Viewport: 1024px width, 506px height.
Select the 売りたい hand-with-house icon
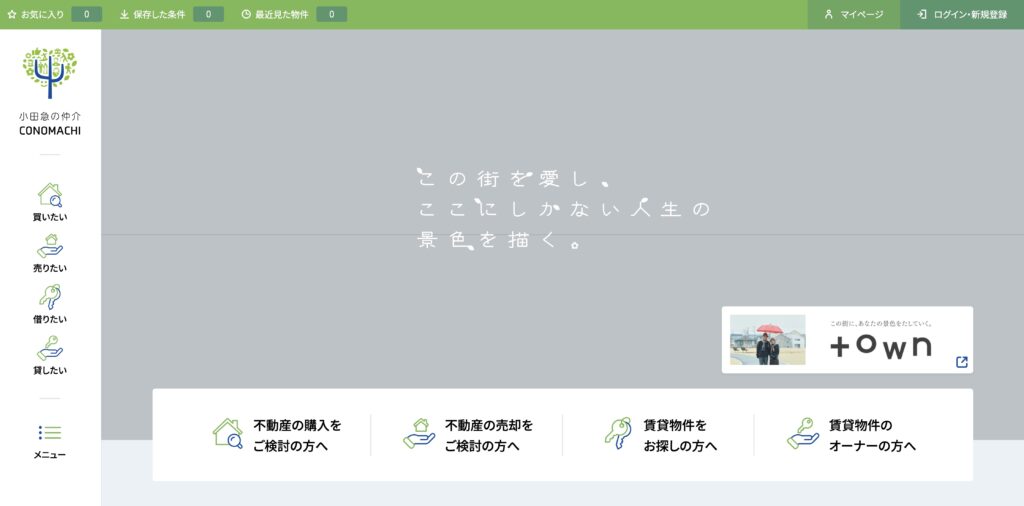50,246
